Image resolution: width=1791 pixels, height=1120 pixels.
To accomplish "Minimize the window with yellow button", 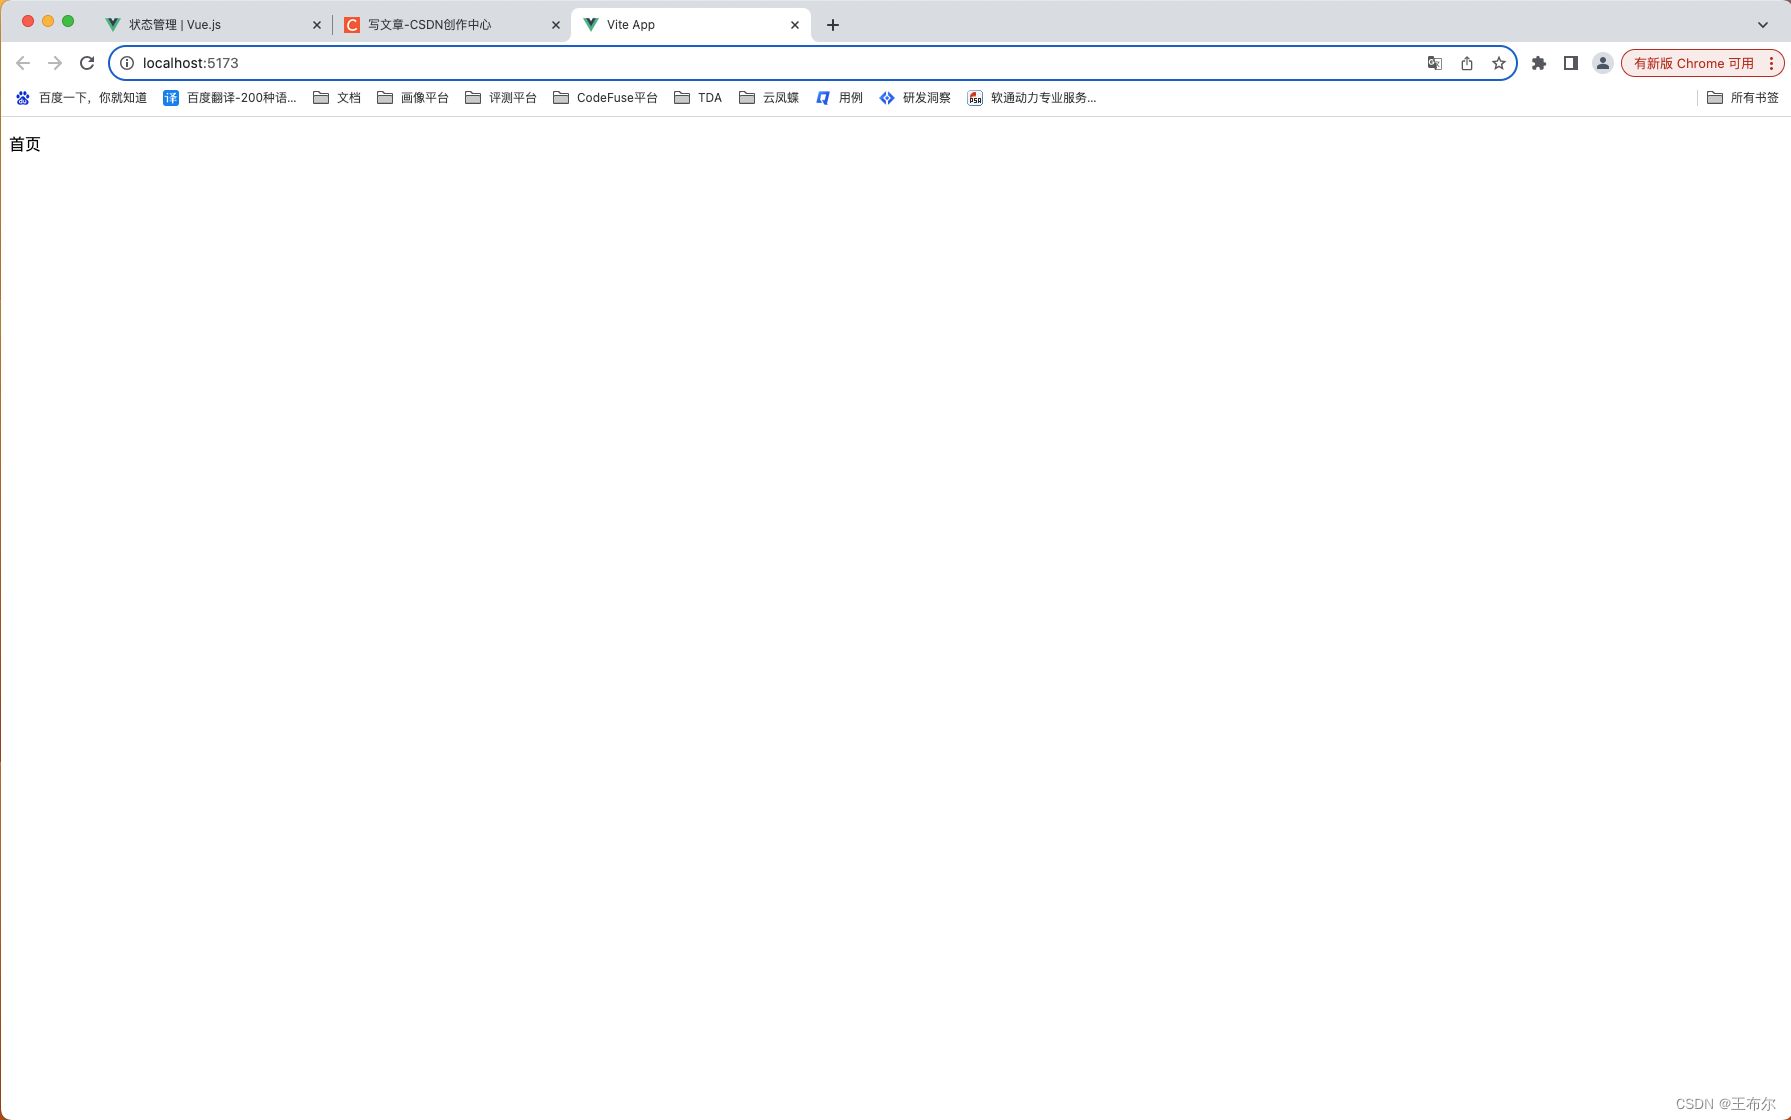I will click(x=48, y=21).
